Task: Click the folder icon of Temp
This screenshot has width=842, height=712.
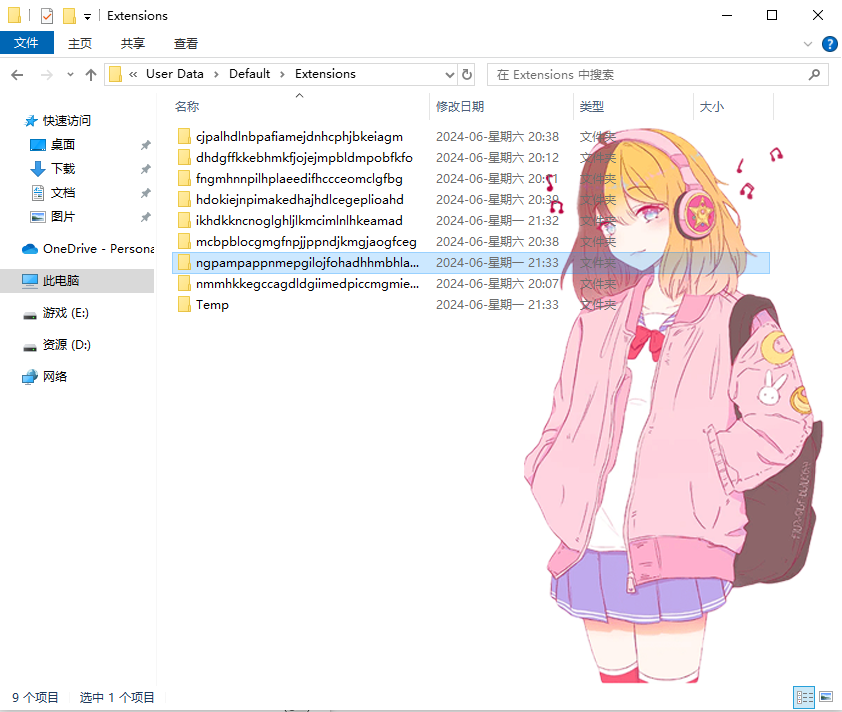Action: point(184,304)
